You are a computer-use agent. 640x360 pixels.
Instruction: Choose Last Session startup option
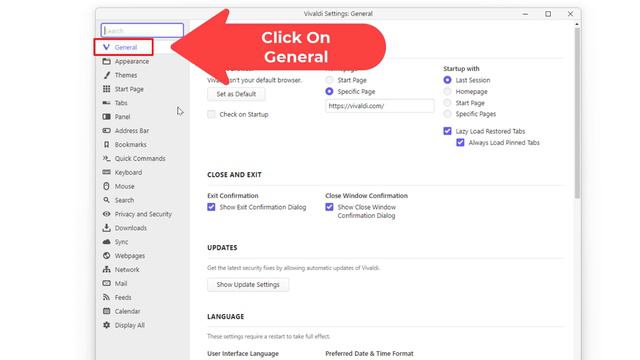447,80
